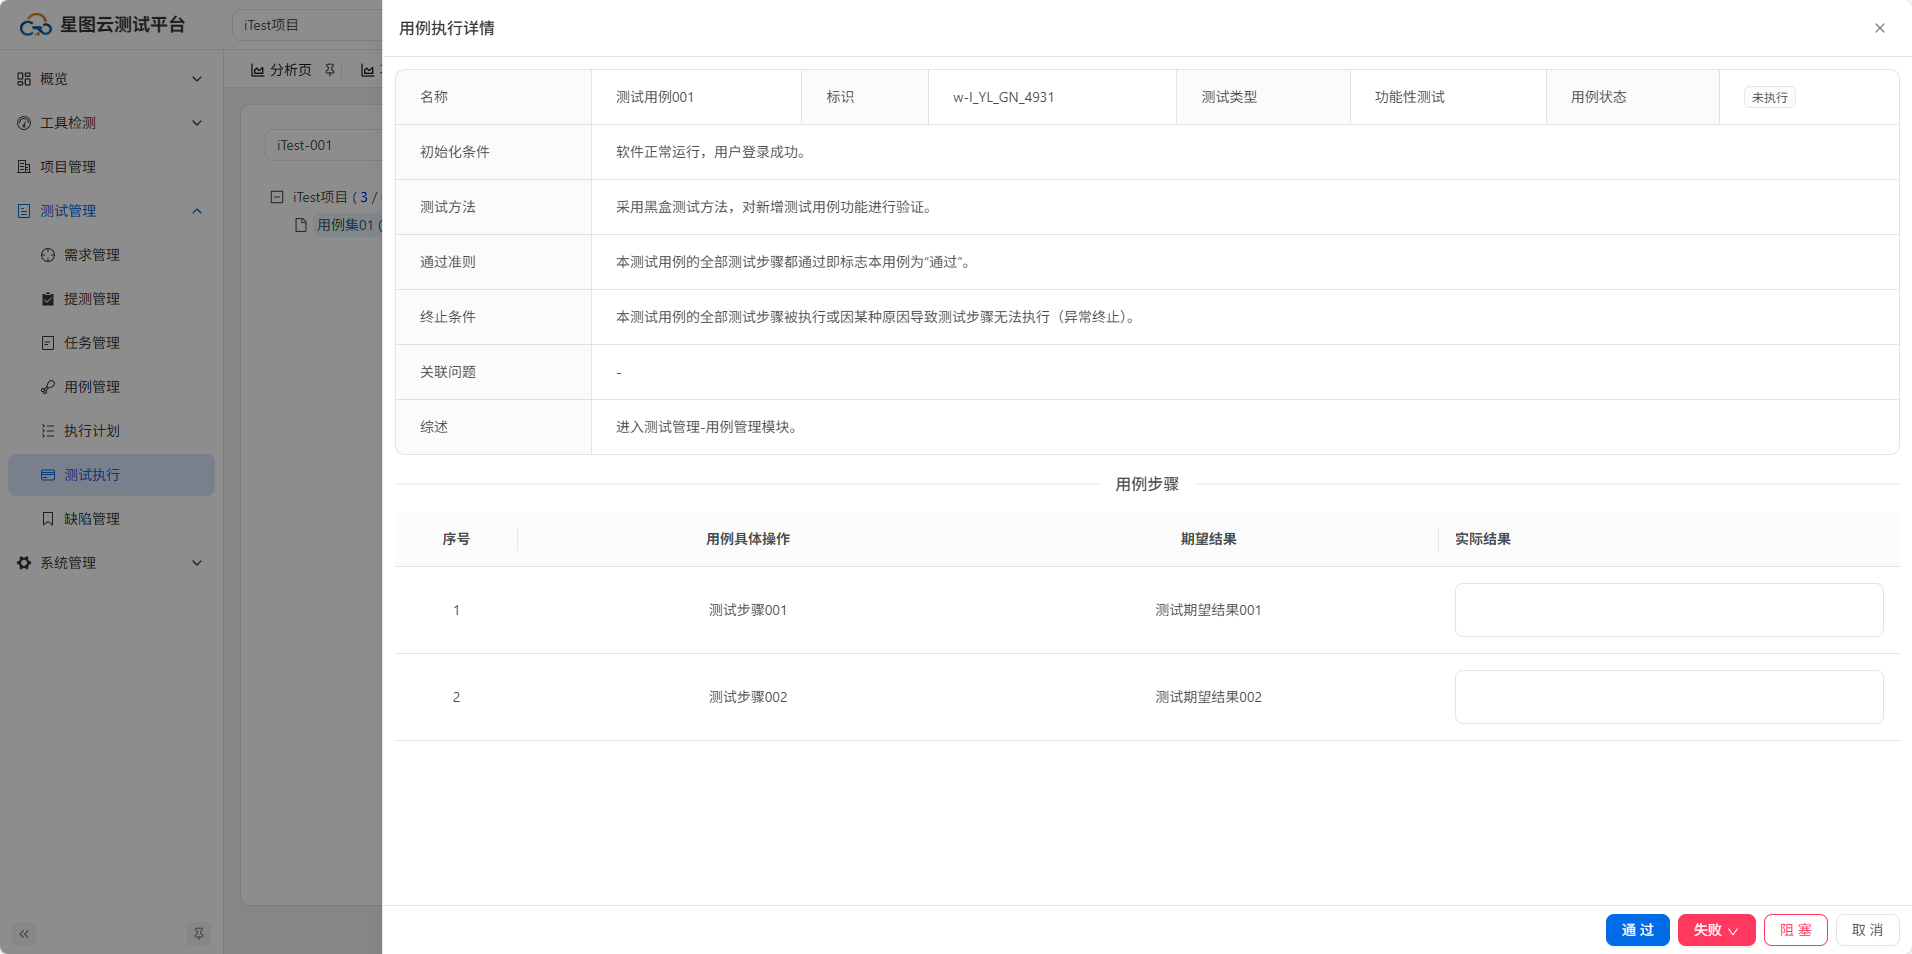Image resolution: width=1912 pixels, height=954 pixels.
Task: Click the 星图云测试平台 cloud logo icon
Action: [x=35, y=25]
